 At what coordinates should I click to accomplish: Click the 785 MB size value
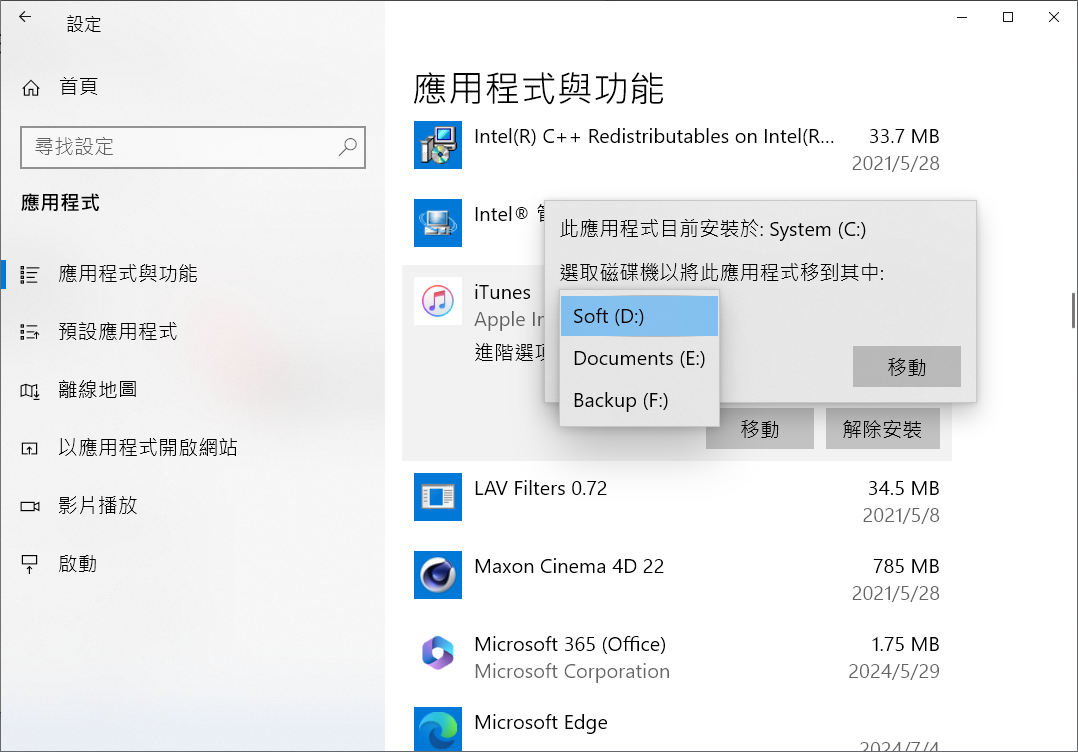click(x=906, y=566)
